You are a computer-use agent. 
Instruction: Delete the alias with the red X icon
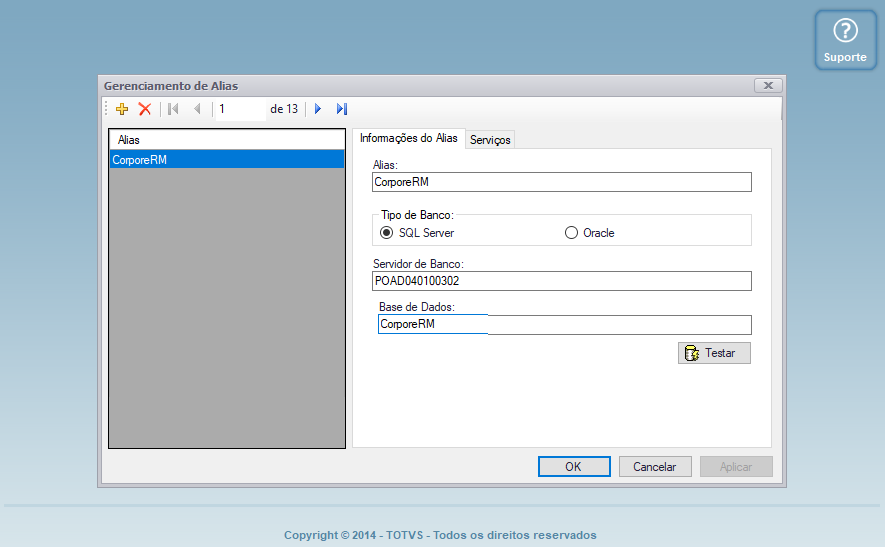click(x=145, y=109)
